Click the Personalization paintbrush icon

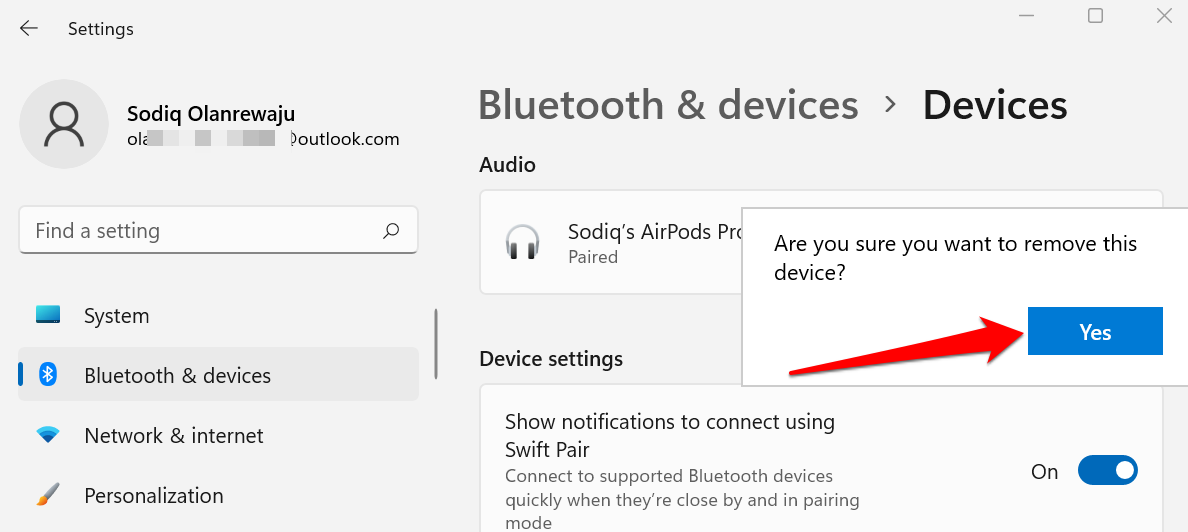point(48,495)
